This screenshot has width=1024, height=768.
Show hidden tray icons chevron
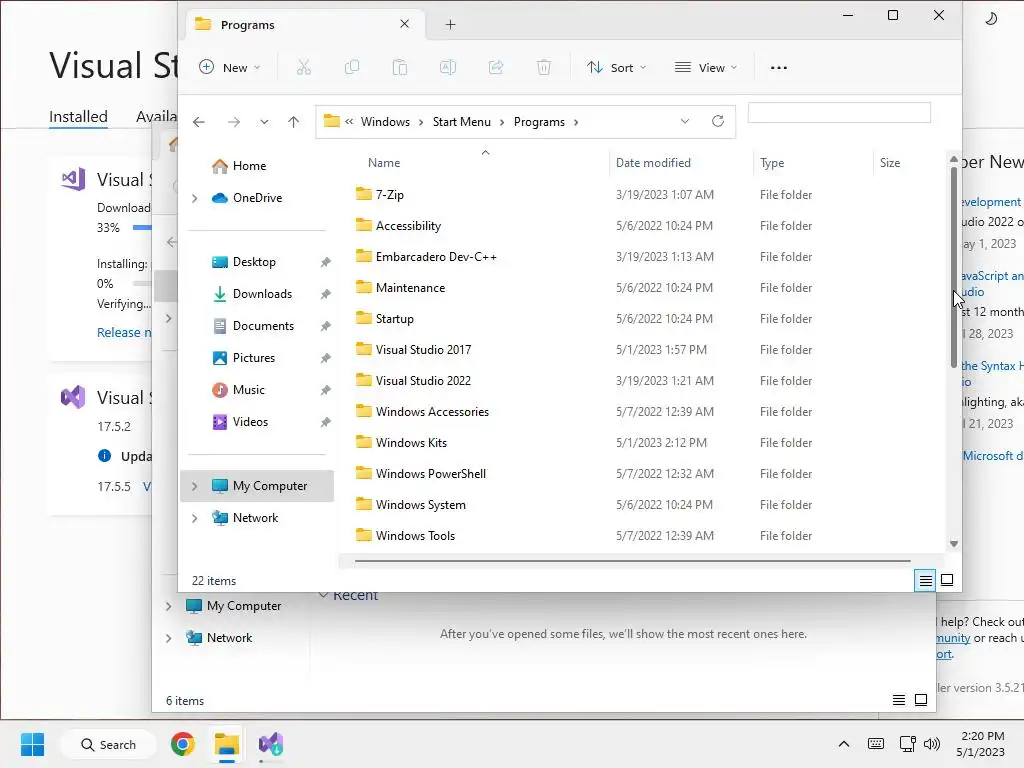coord(844,744)
